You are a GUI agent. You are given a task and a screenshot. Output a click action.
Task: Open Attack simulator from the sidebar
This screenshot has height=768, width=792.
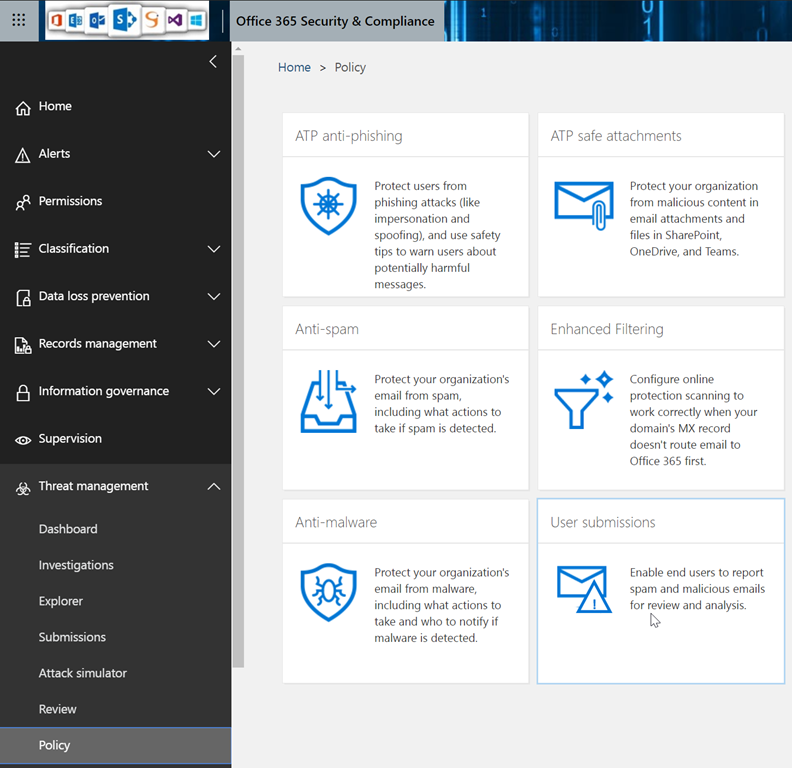click(x=82, y=673)
